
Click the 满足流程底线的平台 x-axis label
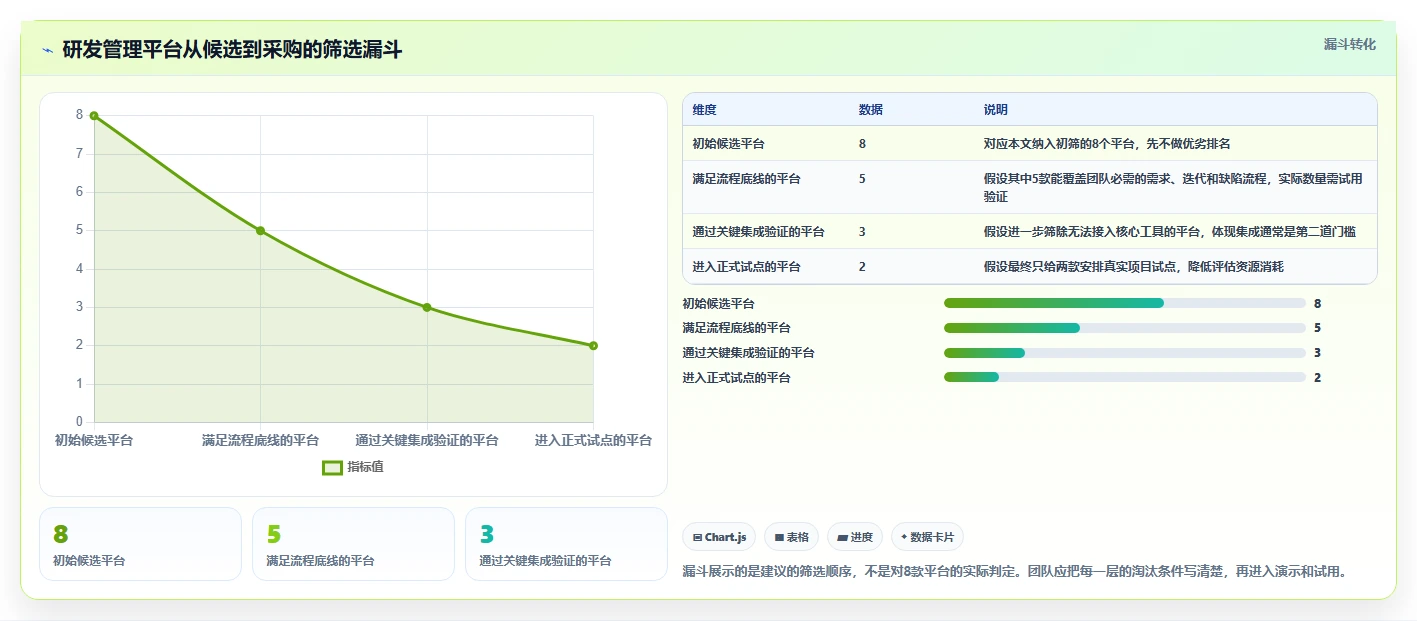pyautogui.click(x=260, y=440)
